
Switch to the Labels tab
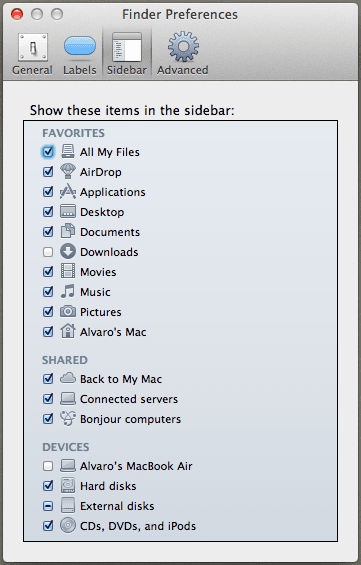(x=80, y=54)
